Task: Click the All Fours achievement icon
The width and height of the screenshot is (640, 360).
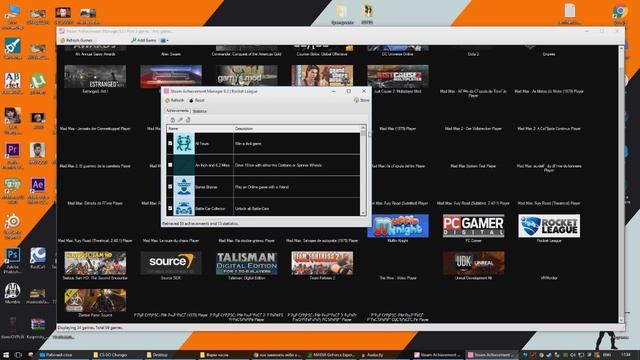Action: (184, 144)
